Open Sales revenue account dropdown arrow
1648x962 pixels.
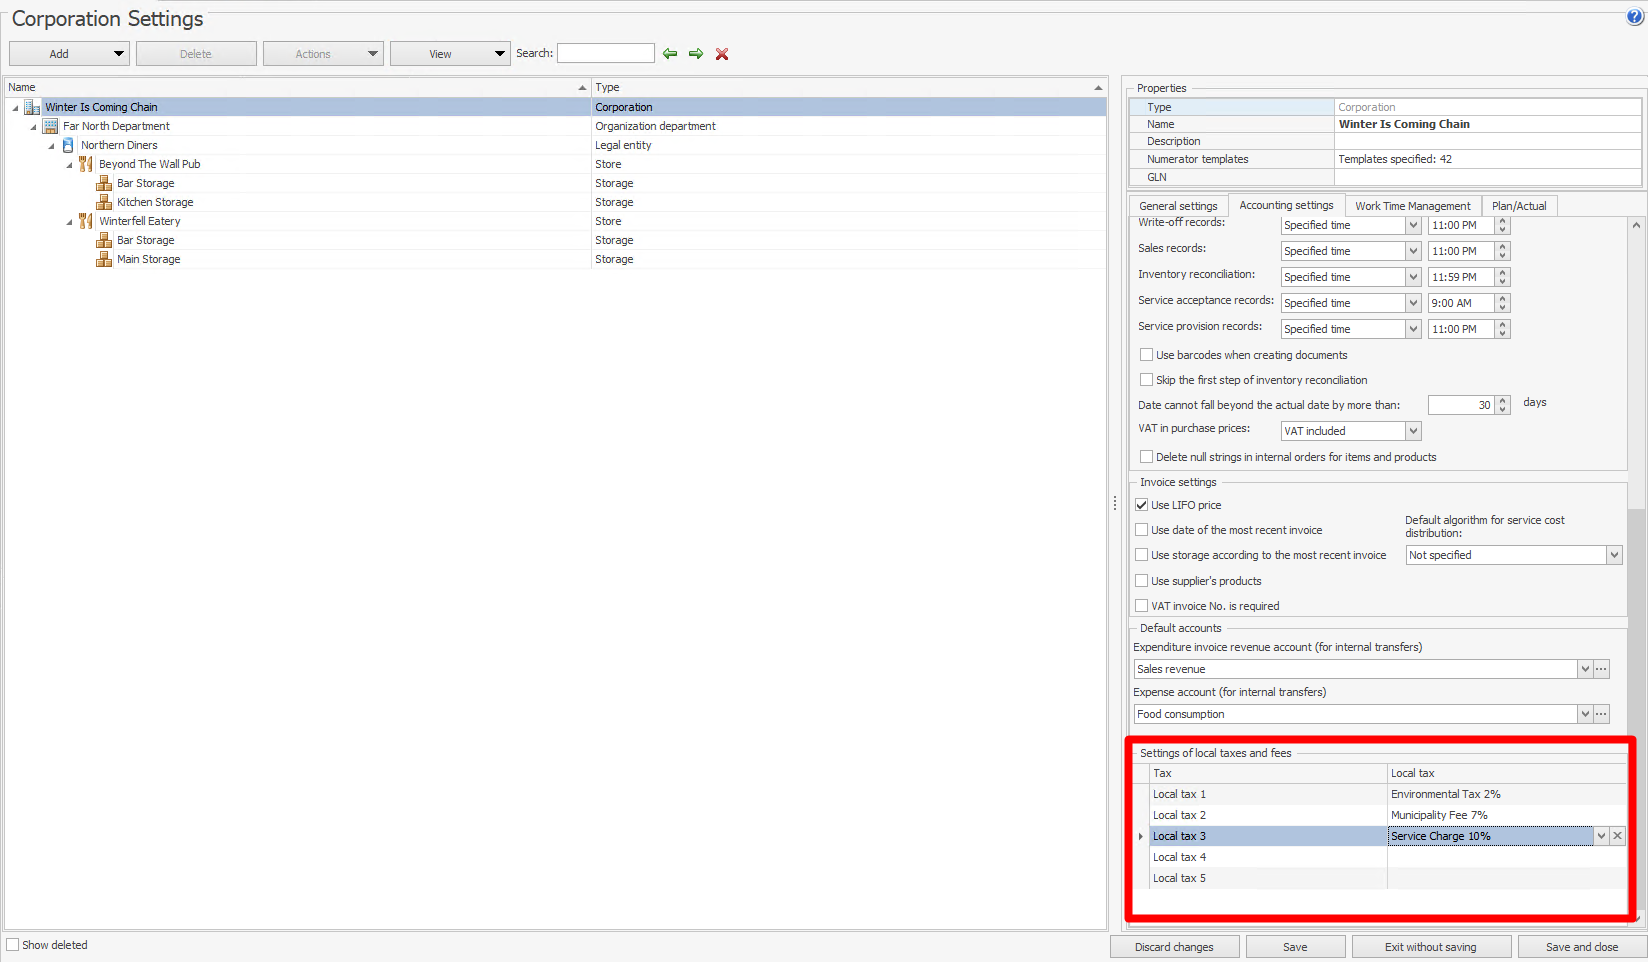(x=1585, y=669)
